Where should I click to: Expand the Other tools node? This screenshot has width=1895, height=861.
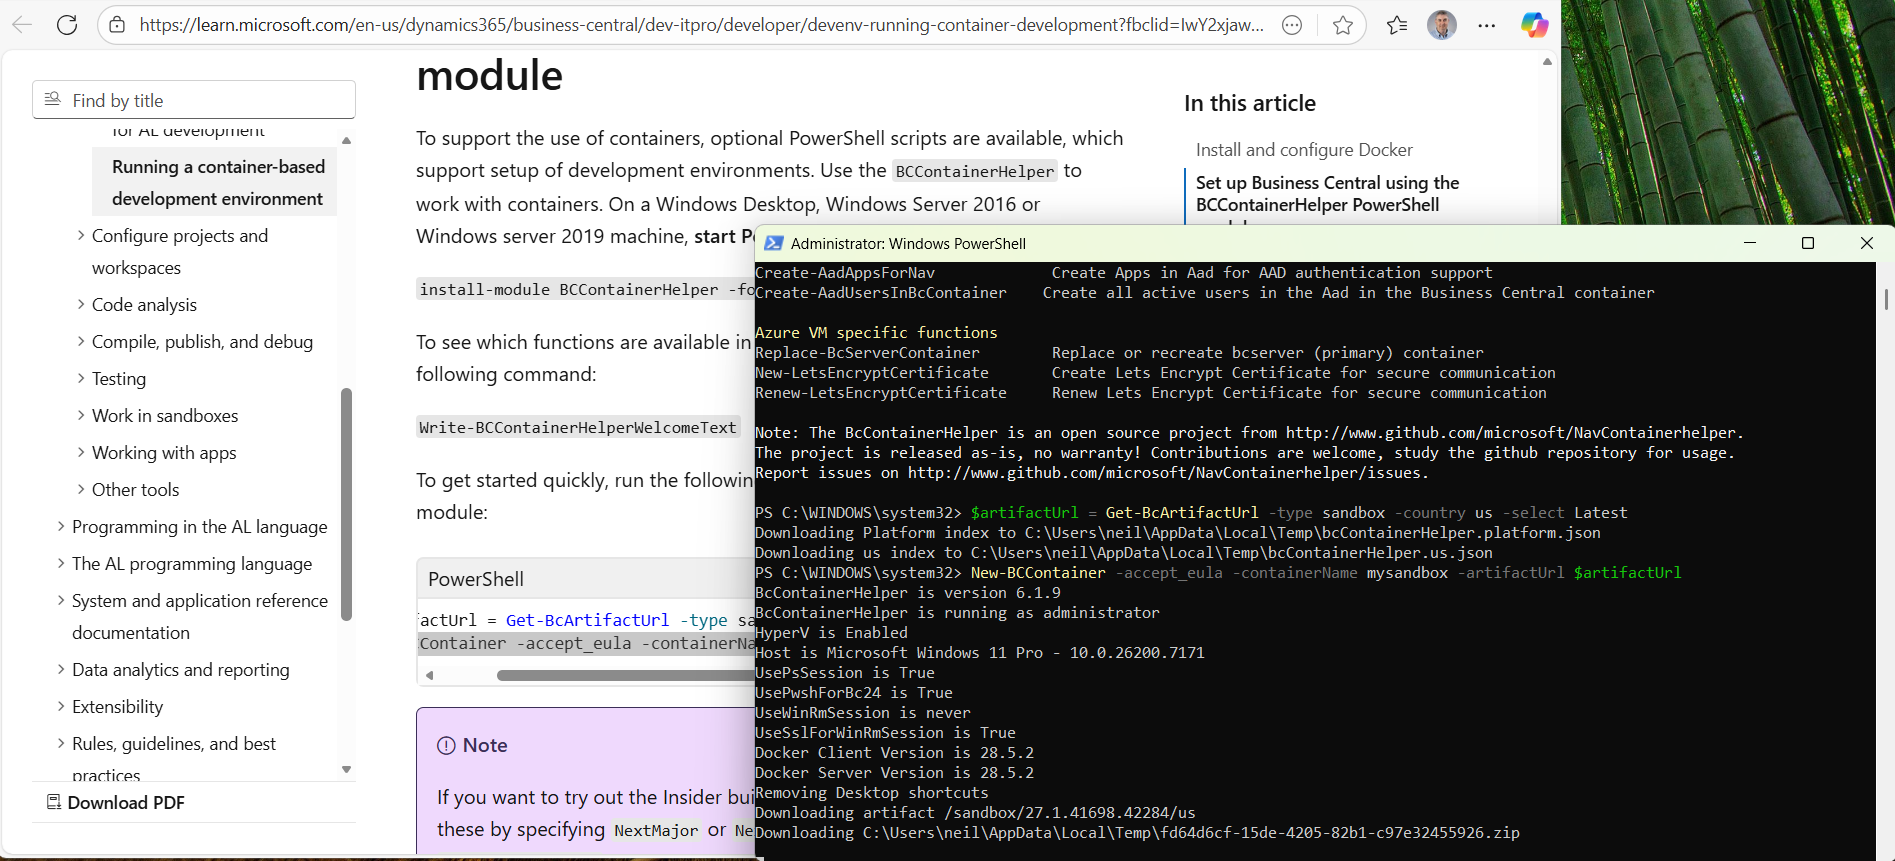click(x=81, y=489)
